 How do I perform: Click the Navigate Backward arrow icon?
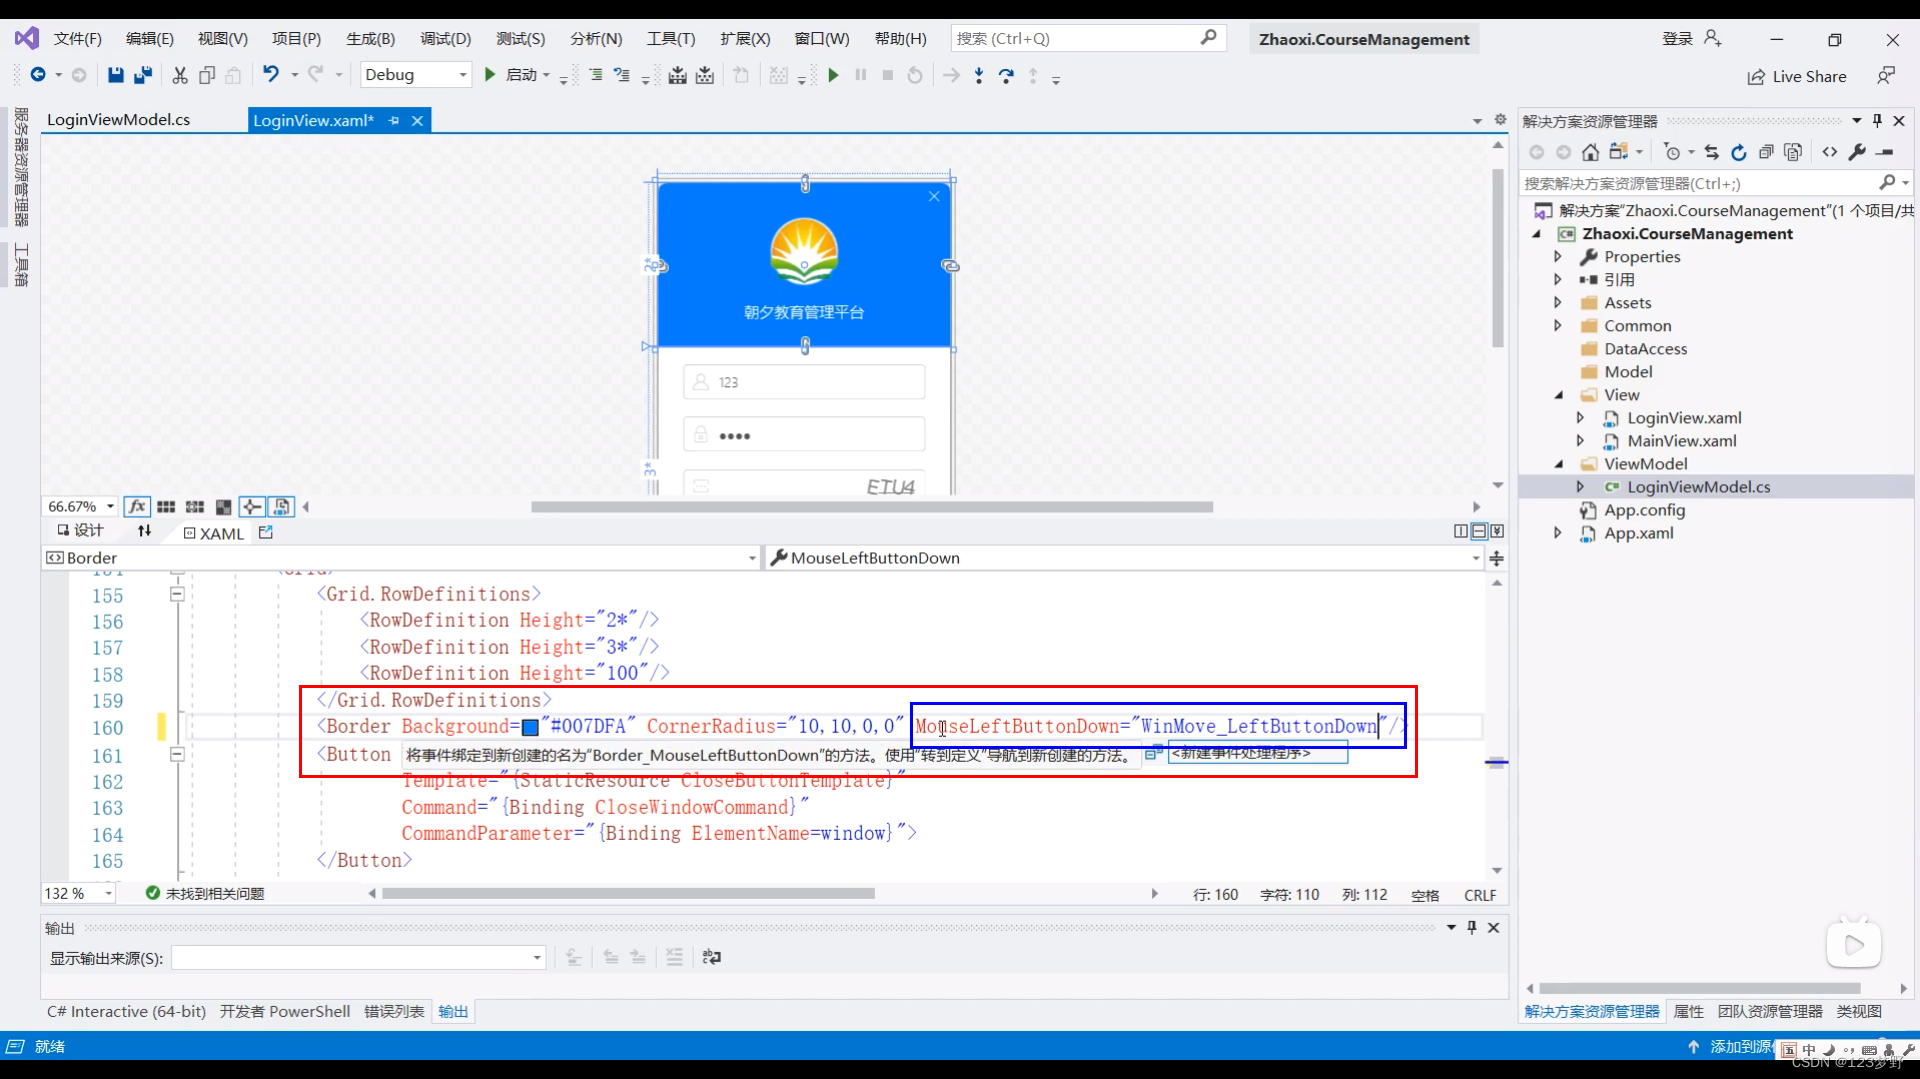point(37,75)
